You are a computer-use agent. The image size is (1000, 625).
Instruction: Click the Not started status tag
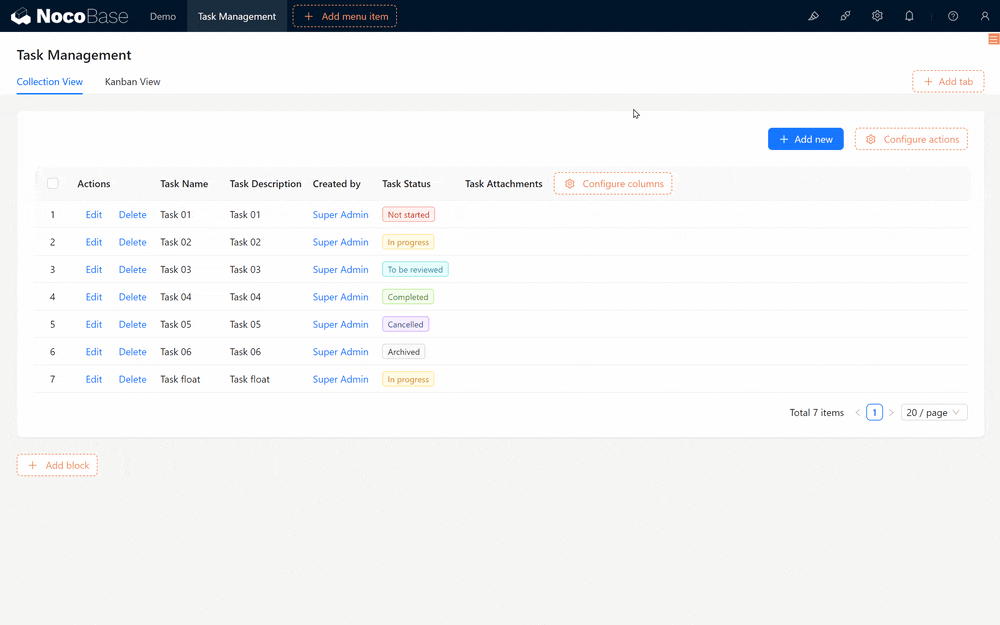(408, 215)
